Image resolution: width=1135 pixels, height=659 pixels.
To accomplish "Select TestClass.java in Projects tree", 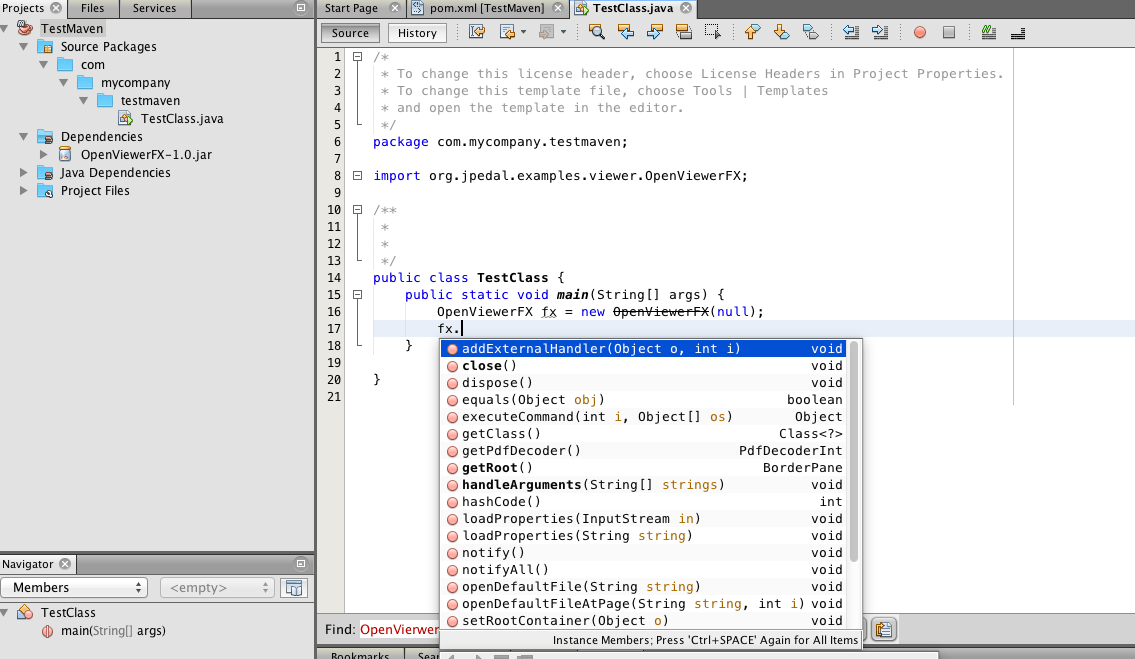I will (x=181, y=119).
